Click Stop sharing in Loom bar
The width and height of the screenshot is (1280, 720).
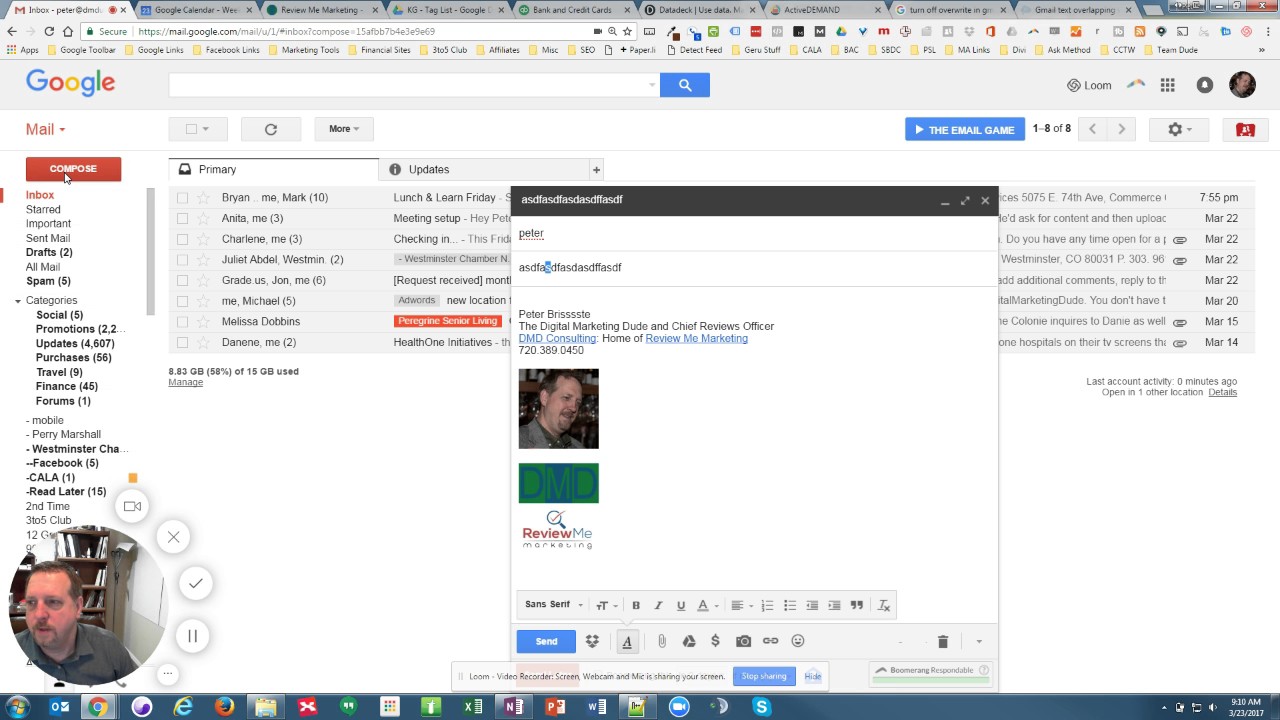[764, 676]
